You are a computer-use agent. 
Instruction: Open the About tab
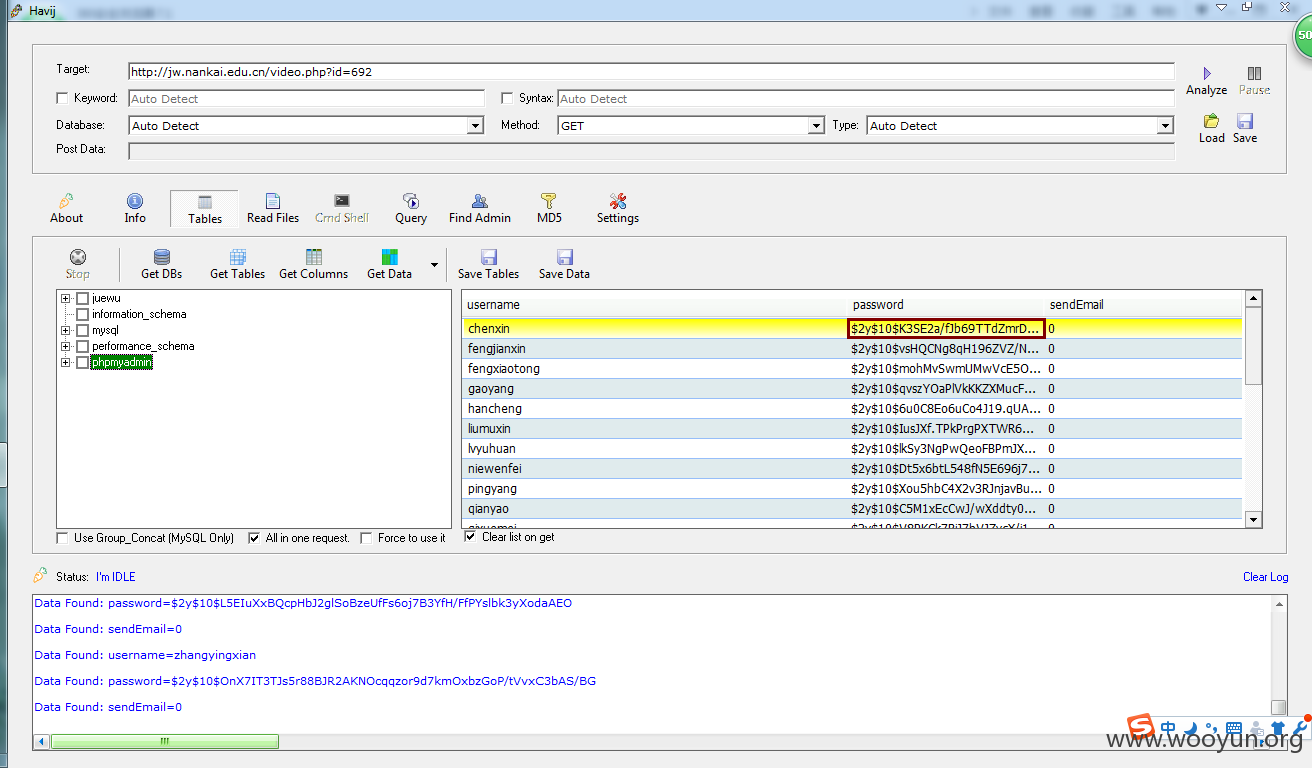67,208
